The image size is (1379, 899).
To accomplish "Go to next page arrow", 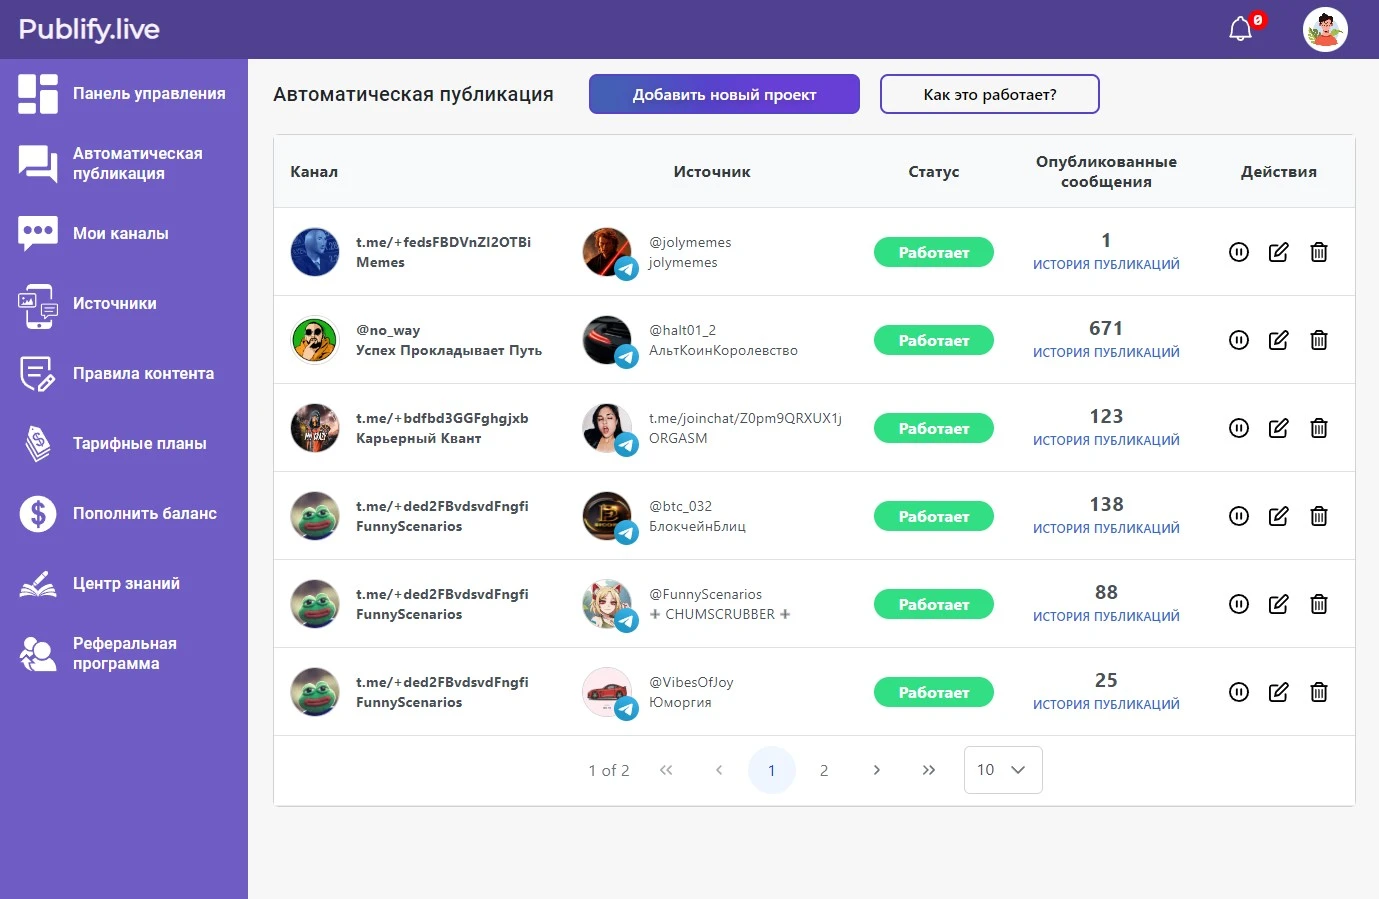I will (x=876, y=770).
